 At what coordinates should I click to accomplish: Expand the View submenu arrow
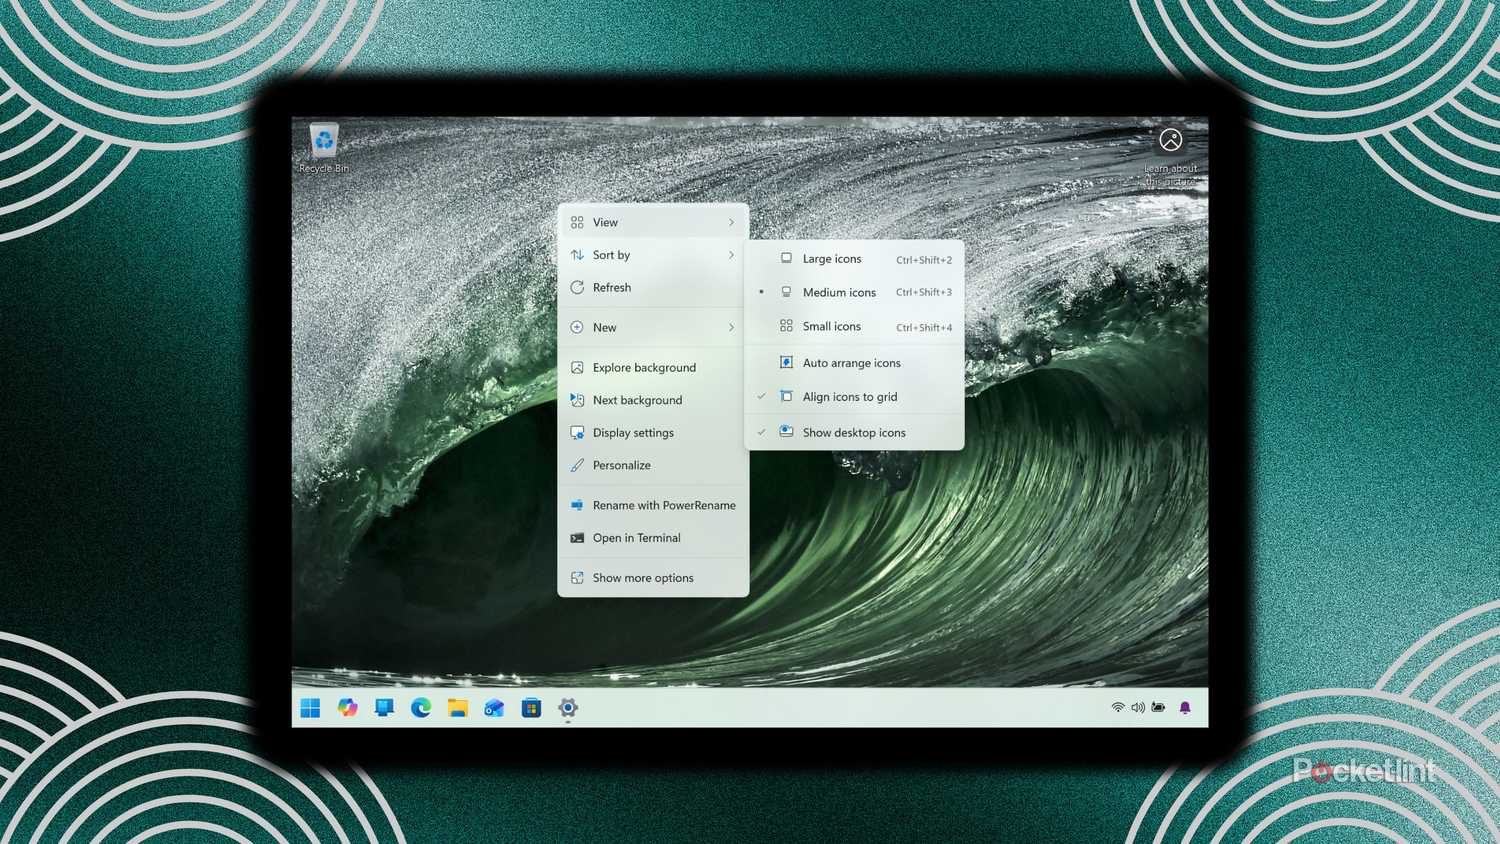[731, 223]
